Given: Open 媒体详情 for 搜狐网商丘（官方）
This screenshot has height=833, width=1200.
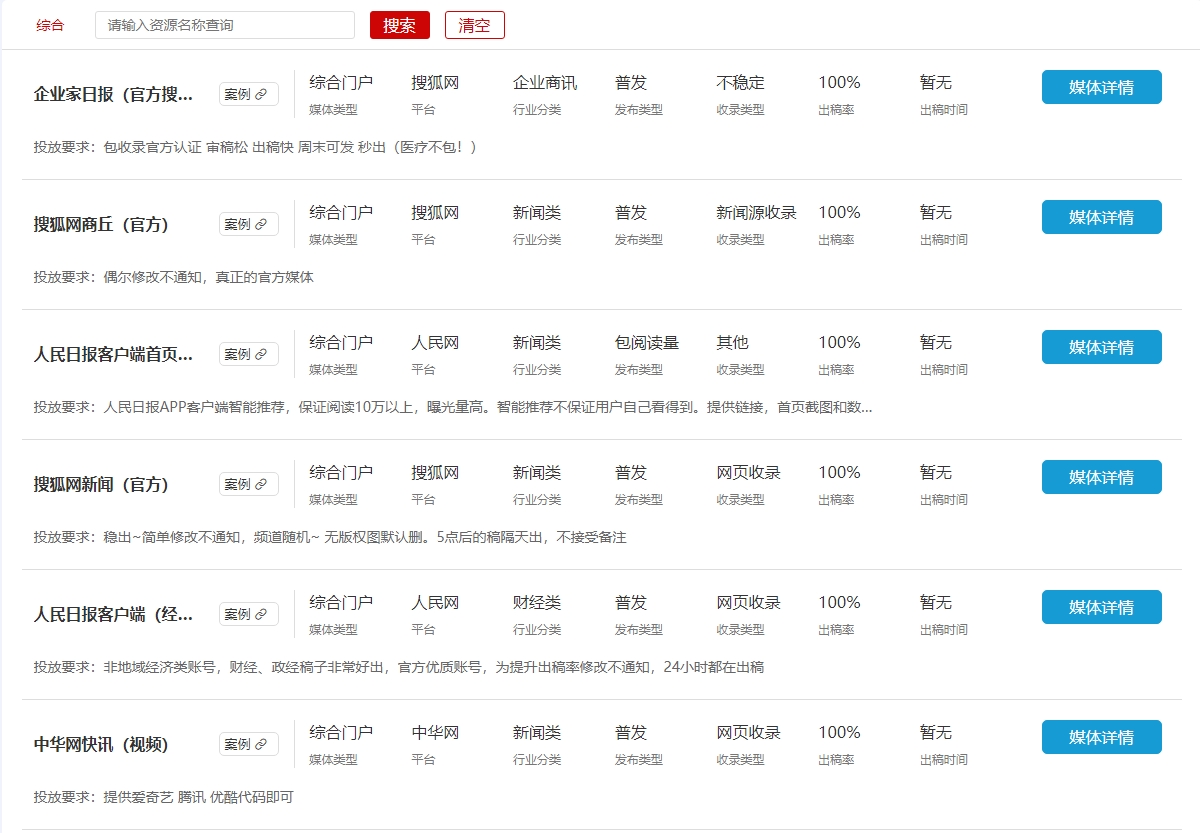Looking at the screenshot, I should point(1101,217).
